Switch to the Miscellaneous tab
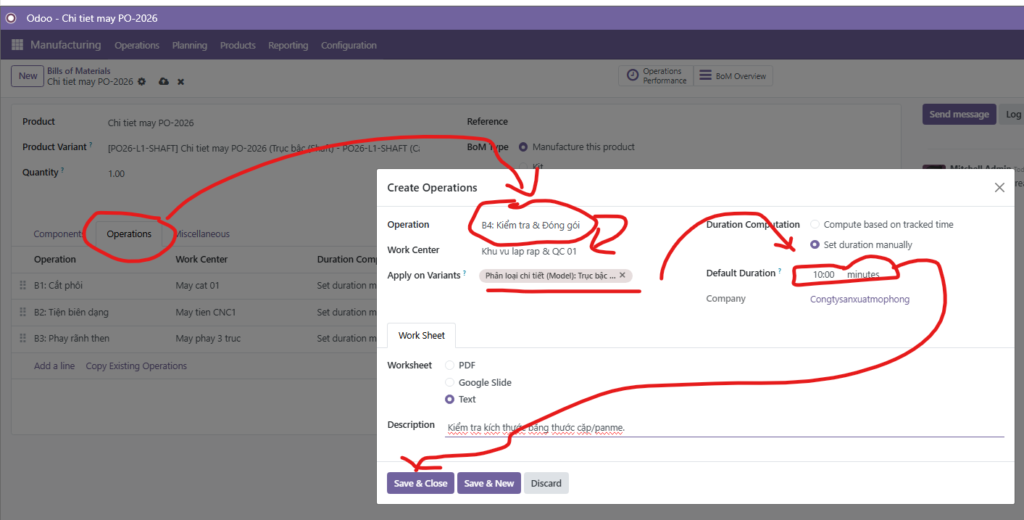Viewport: 1024px width, 520px height. click(x=203, y=234)
